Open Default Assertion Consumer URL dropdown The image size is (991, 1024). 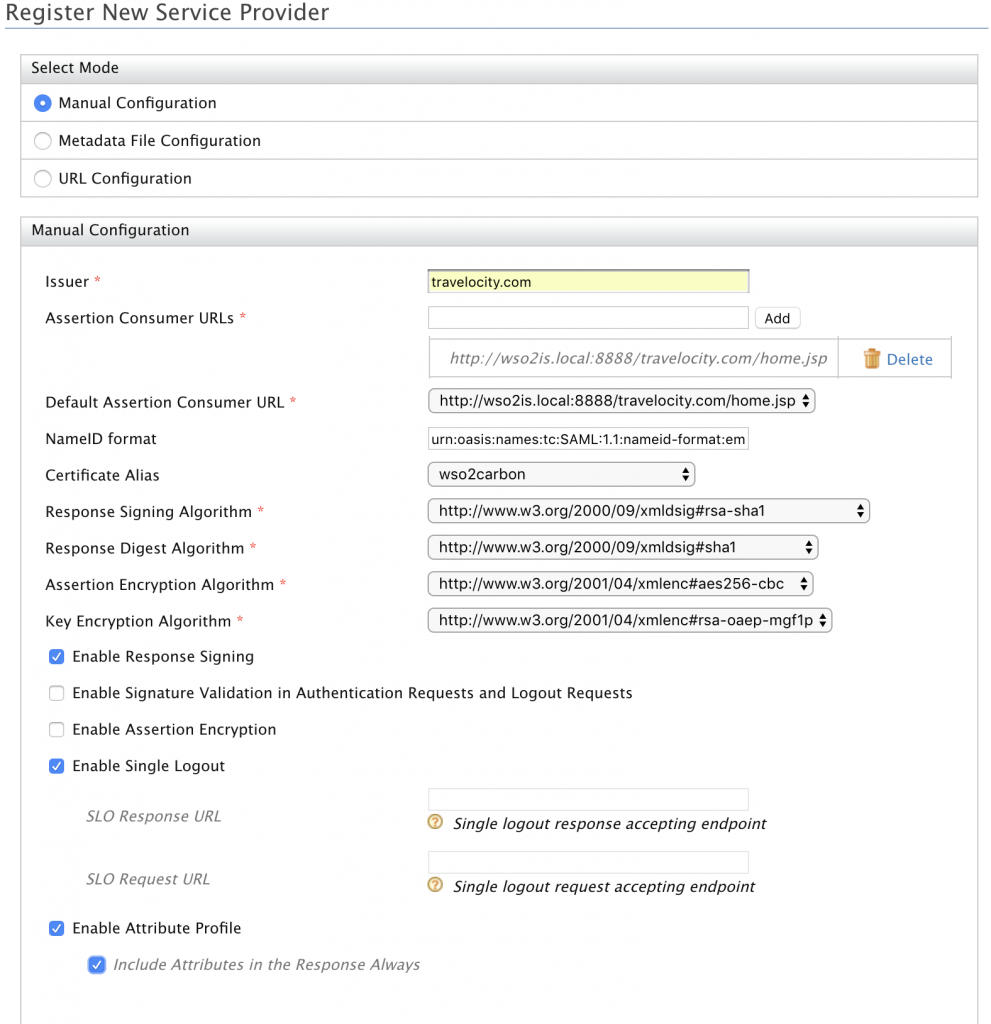click(622, 401)
